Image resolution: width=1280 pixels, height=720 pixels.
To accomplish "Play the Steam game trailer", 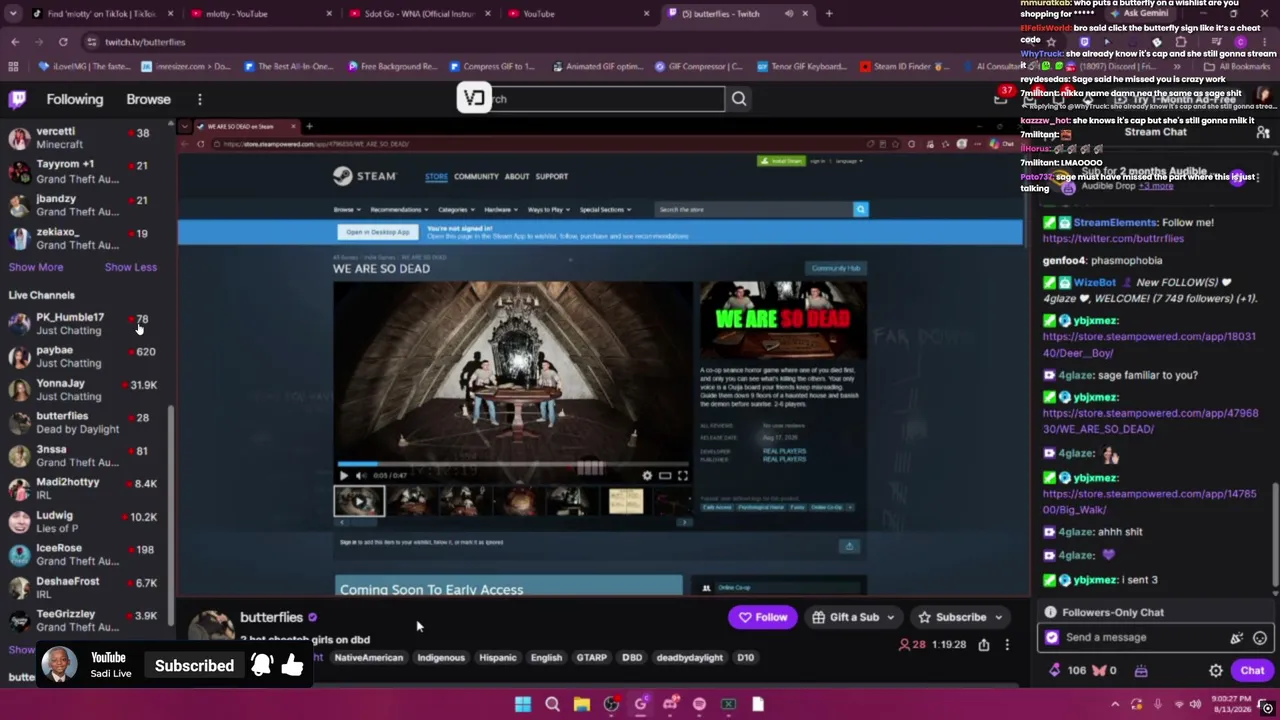I will (343, 476).
